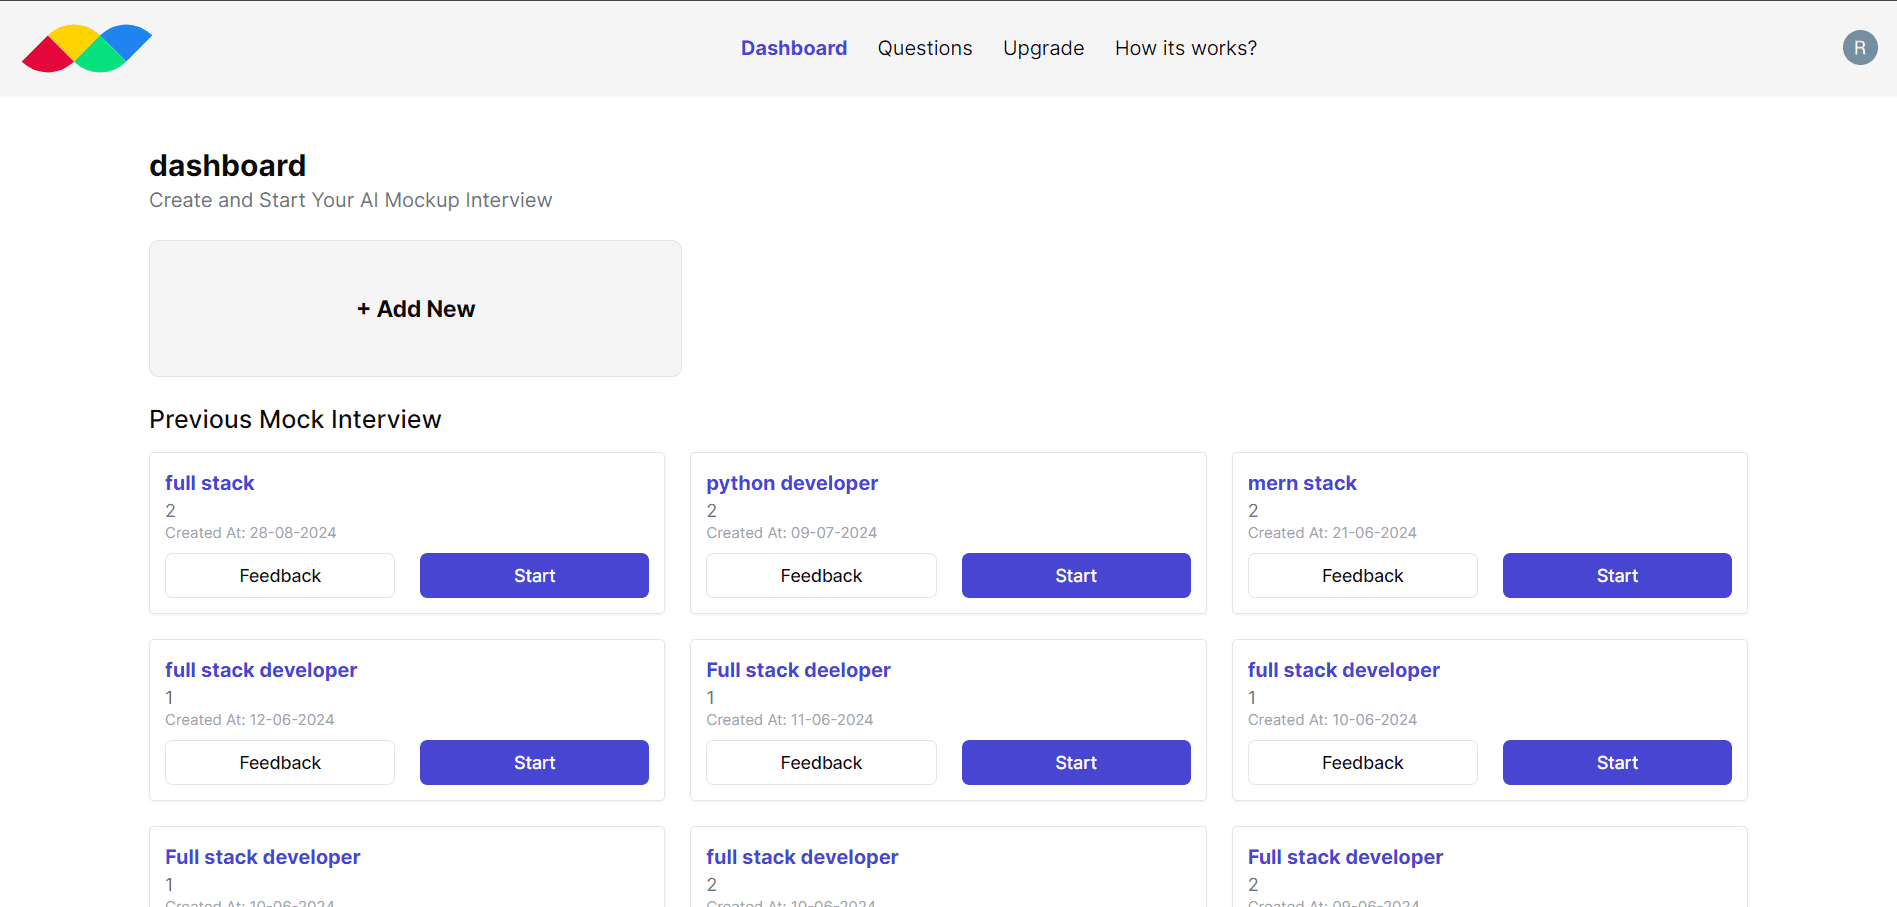Open How its works? page
The width and height of the screenshot is (1897, 907).
pyautogui.click(x=1186, y=48)
